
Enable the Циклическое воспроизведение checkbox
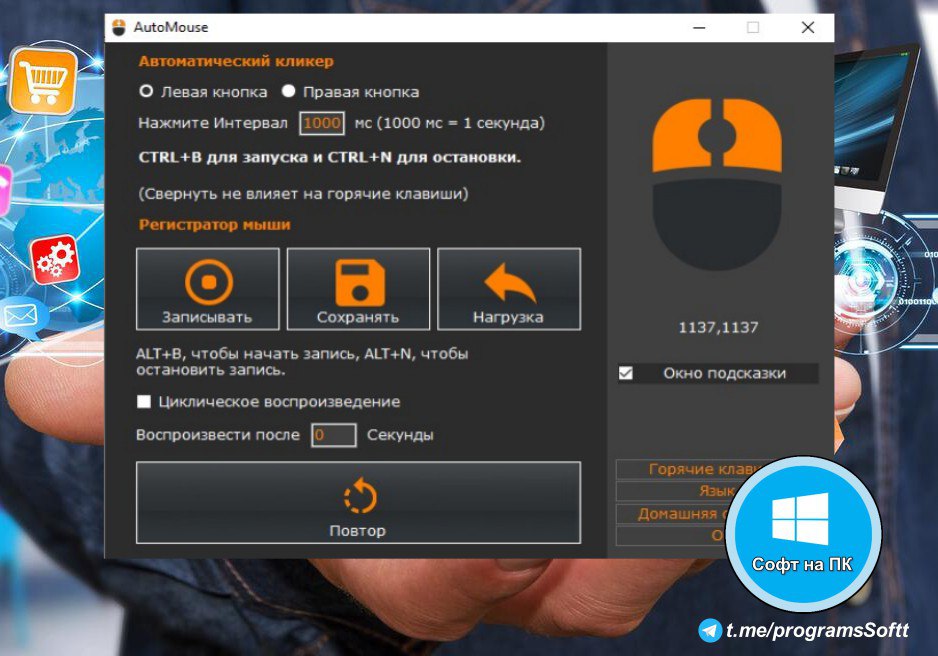[144, 402]
